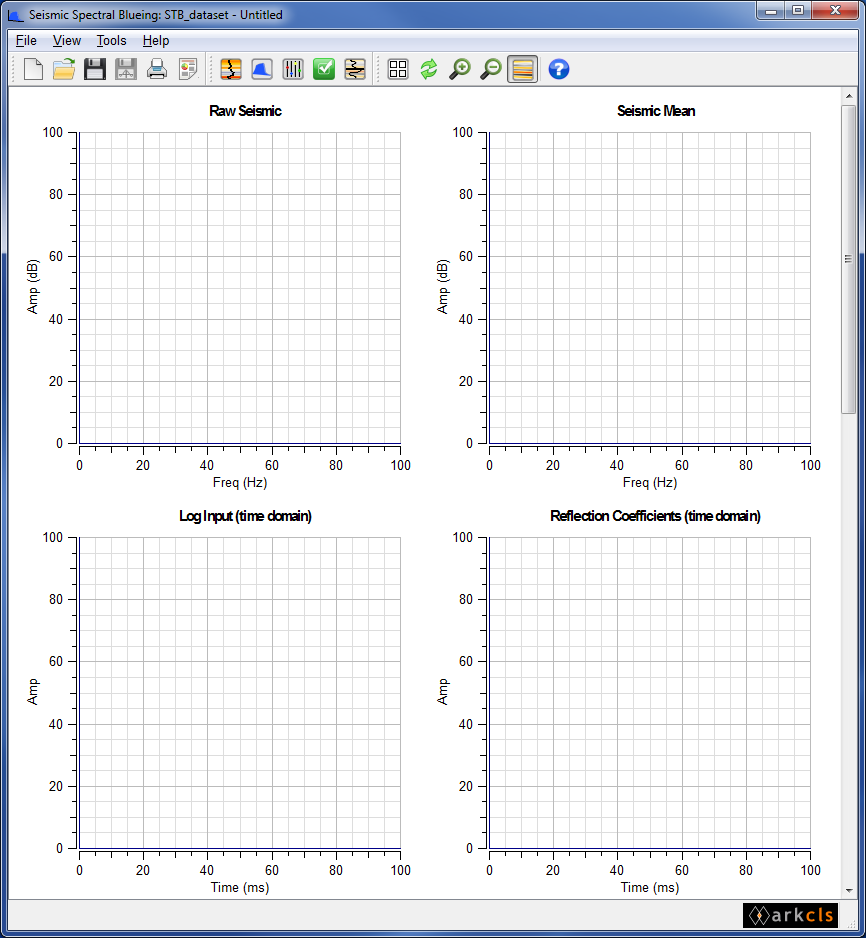Click the Raw Seismic chart title
The height and width of the screenshot is (938, 866).
click(245, 111)
